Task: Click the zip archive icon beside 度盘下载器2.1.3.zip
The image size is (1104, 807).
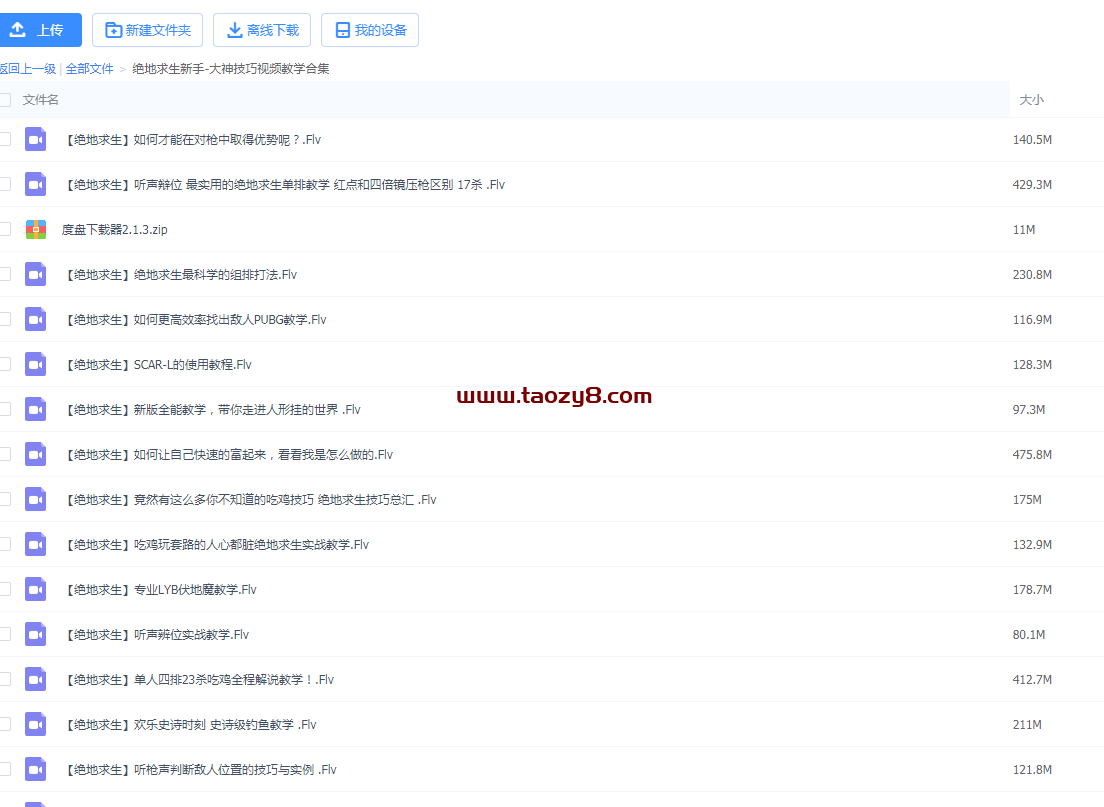Action: point(35,229)
